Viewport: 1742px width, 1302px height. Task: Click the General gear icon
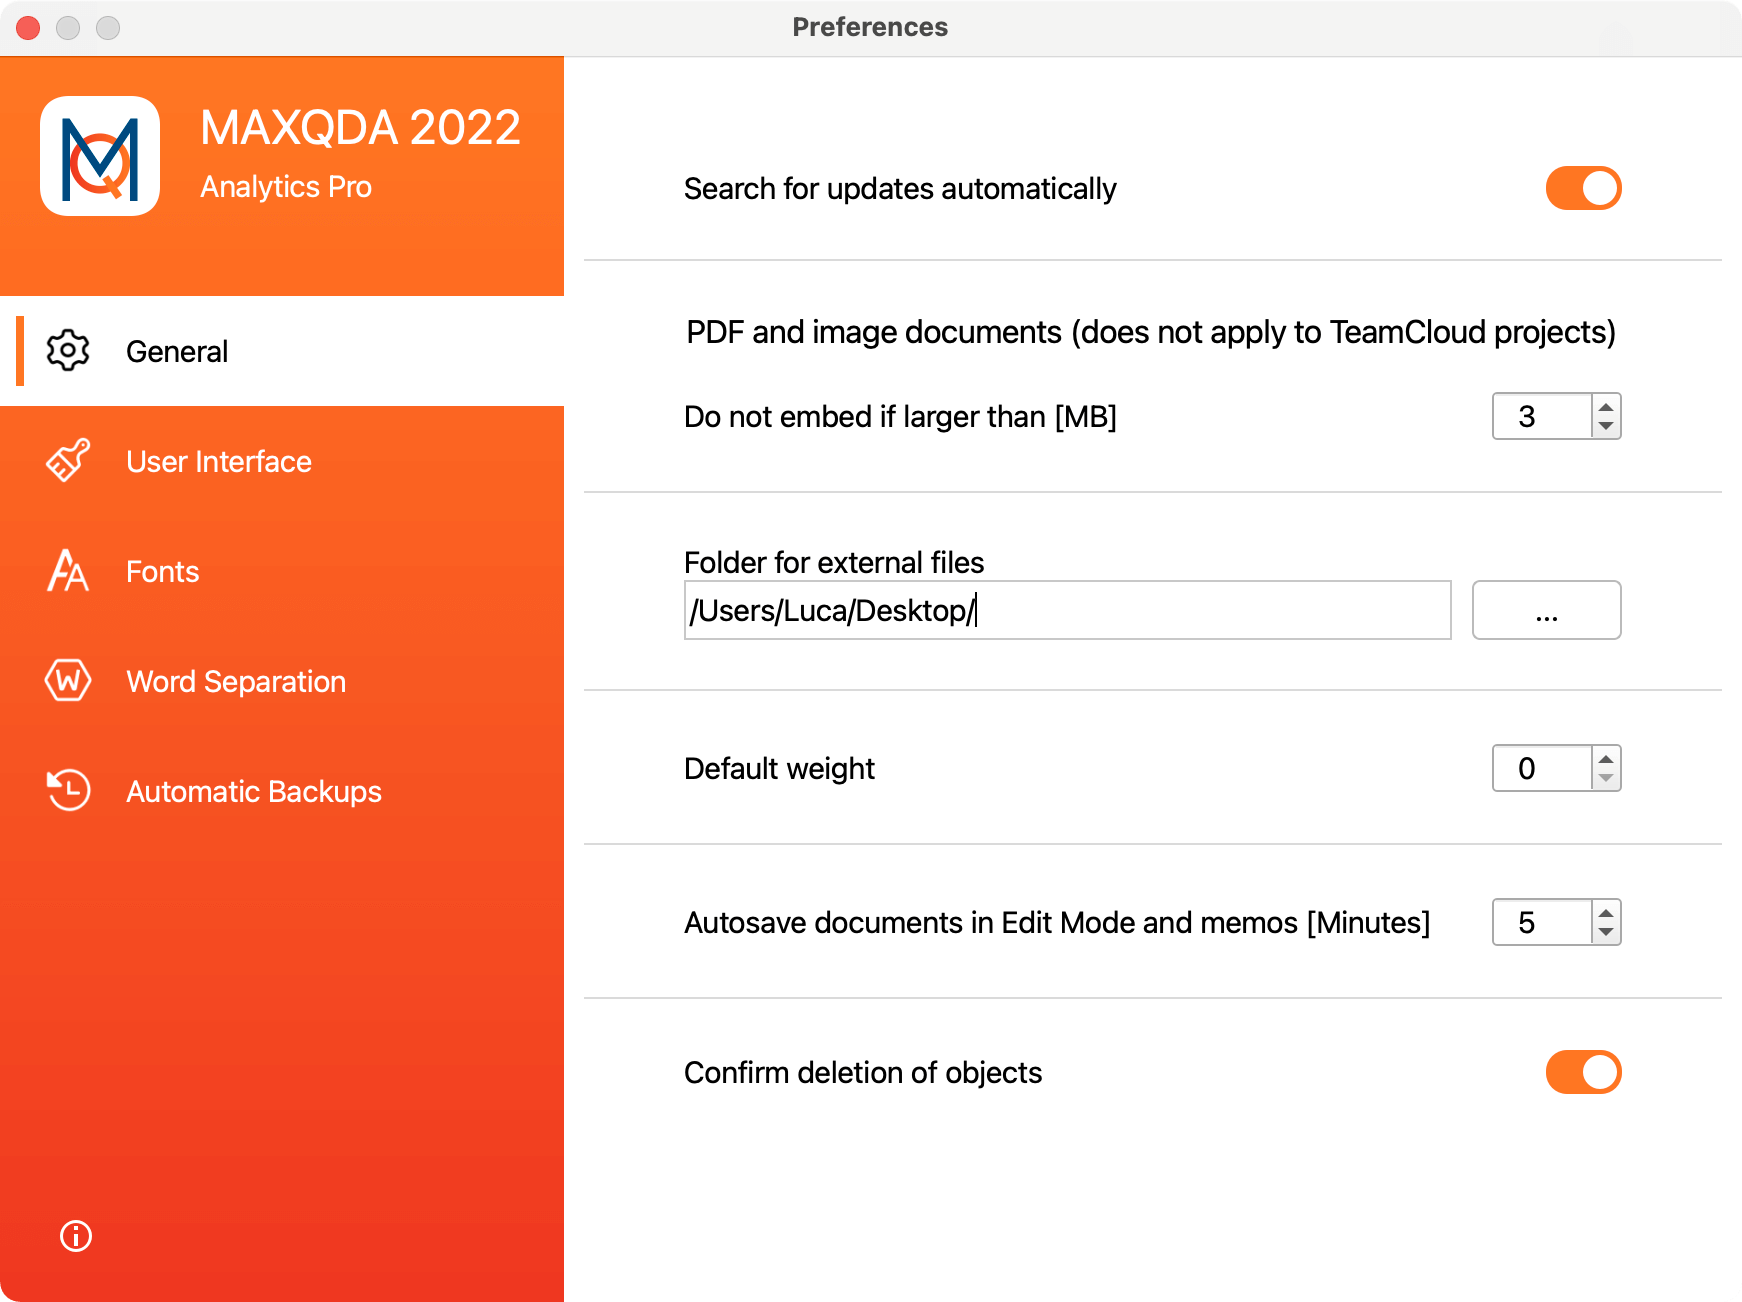(68, 350)
